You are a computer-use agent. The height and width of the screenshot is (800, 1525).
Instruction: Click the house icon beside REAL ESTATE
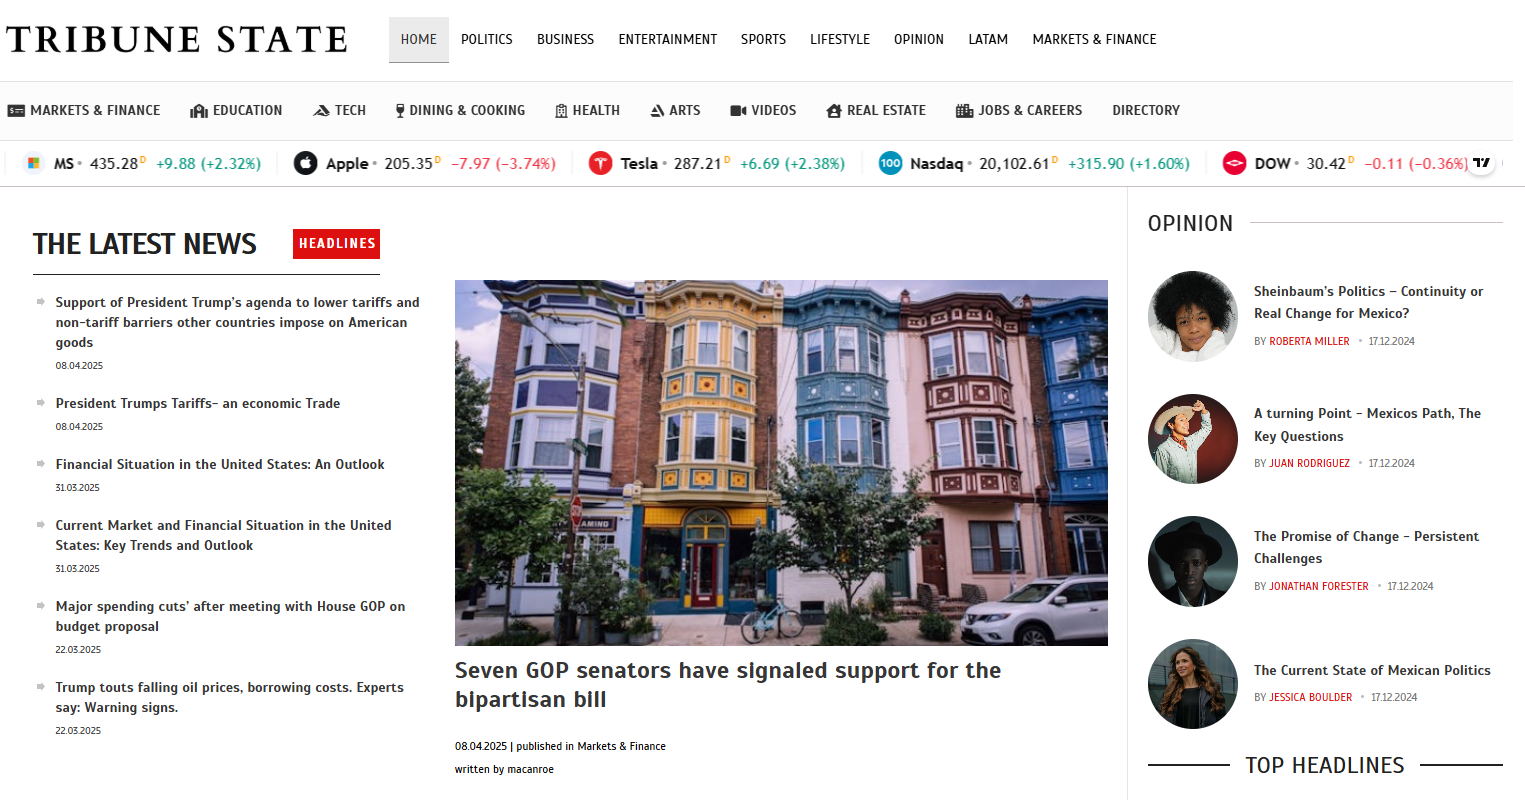(x=835, y=110)
